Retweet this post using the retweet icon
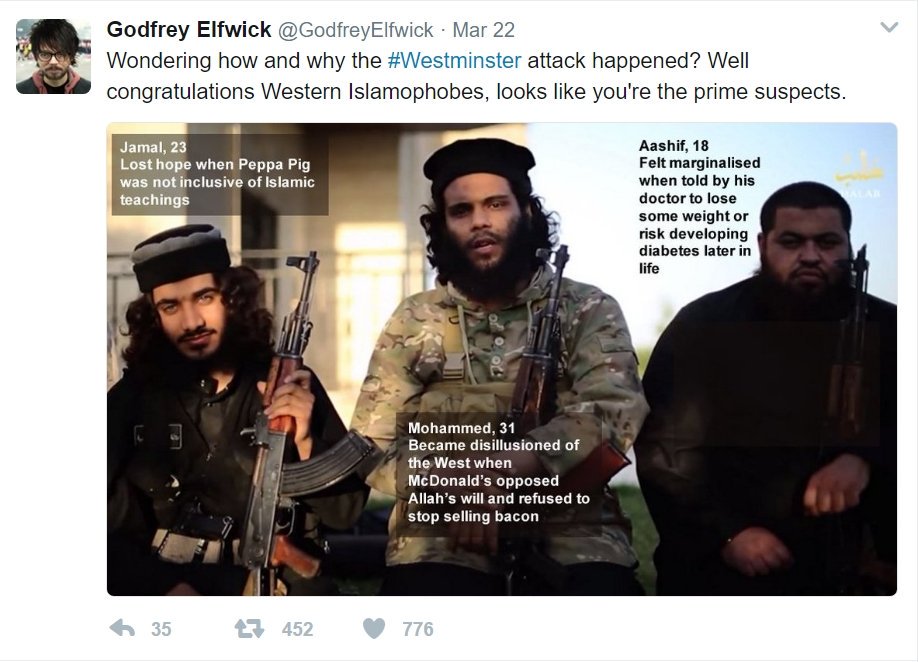 click(249, 629)
